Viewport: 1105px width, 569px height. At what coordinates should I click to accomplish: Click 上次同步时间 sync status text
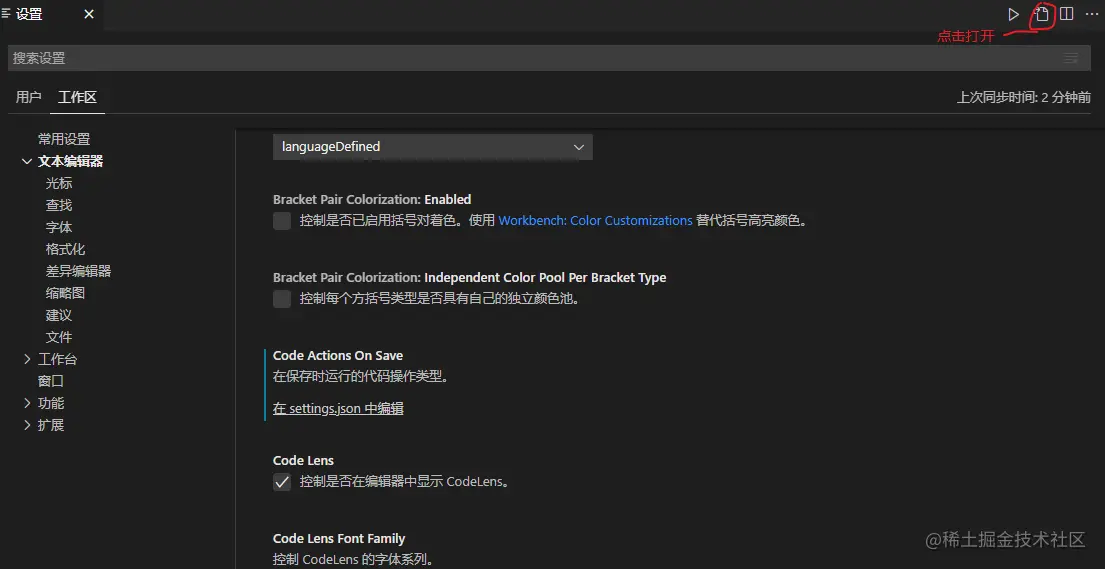[x=1023, y=97]
